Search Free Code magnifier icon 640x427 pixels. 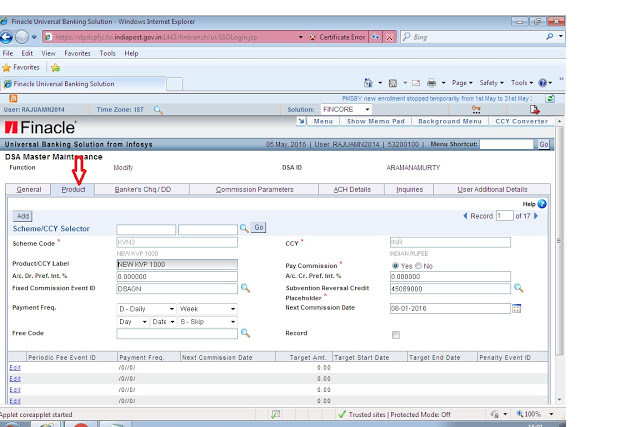tap(245, 333)
